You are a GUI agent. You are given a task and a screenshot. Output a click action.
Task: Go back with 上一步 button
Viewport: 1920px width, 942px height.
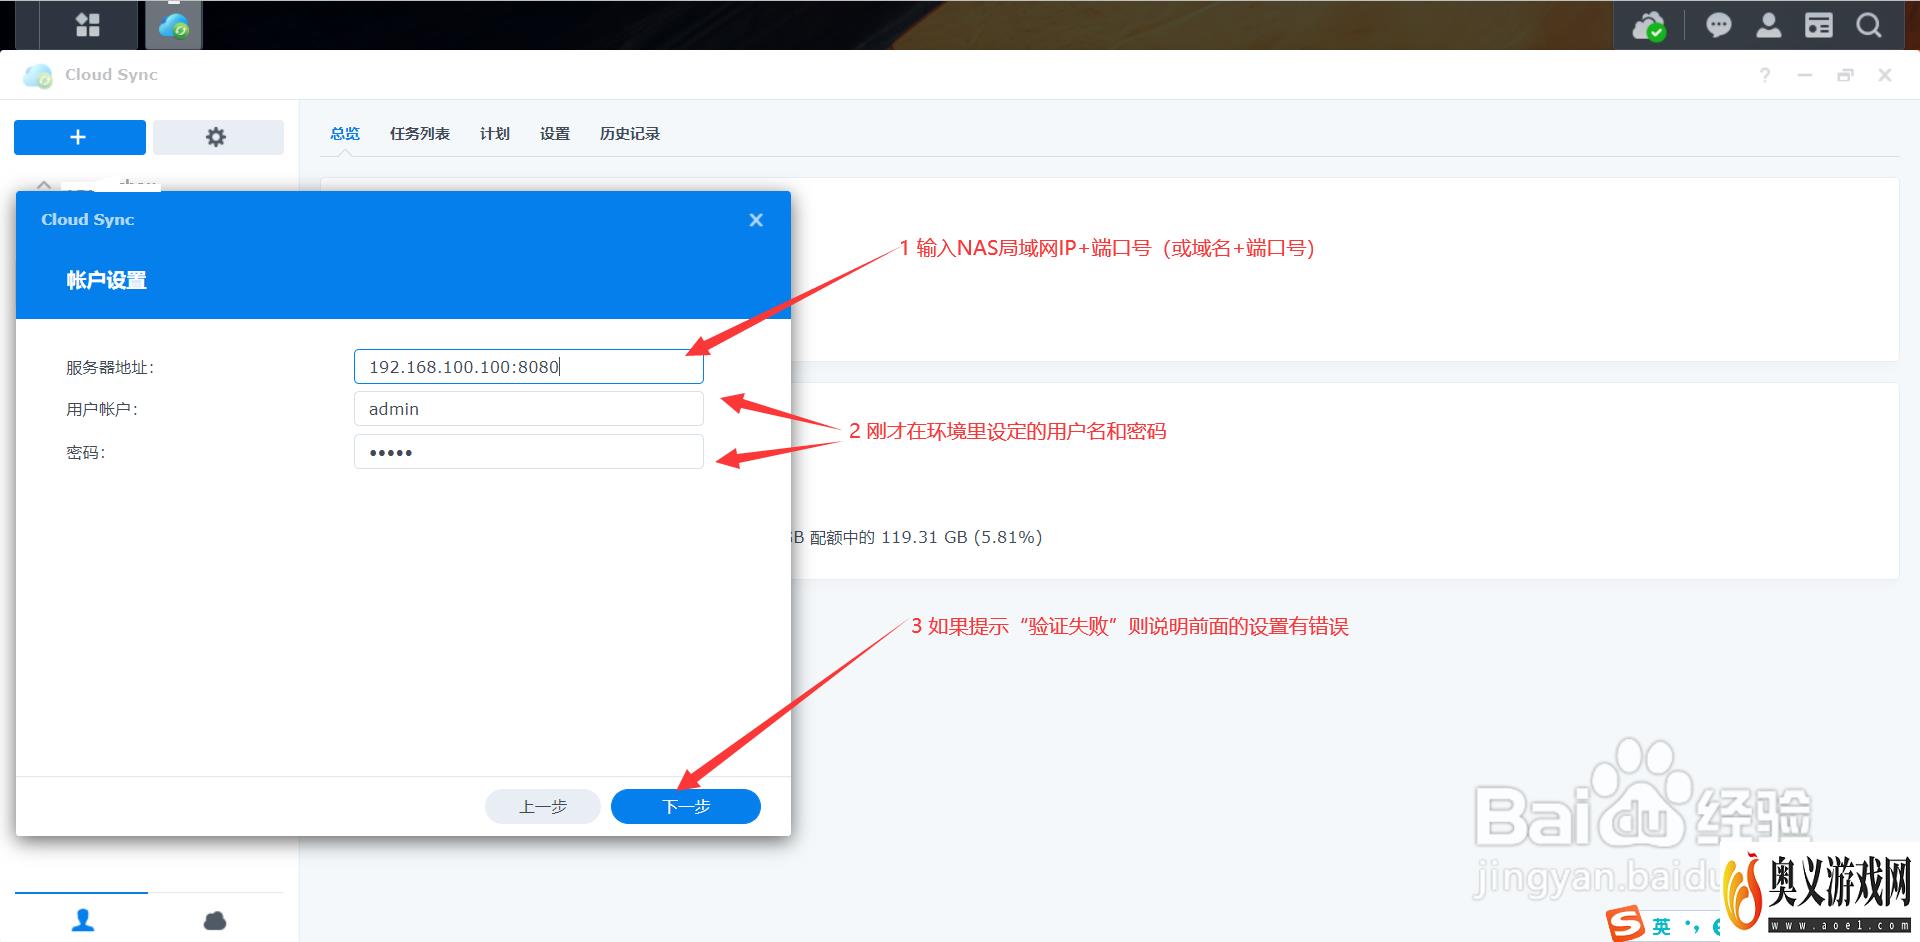coord(543,806)
